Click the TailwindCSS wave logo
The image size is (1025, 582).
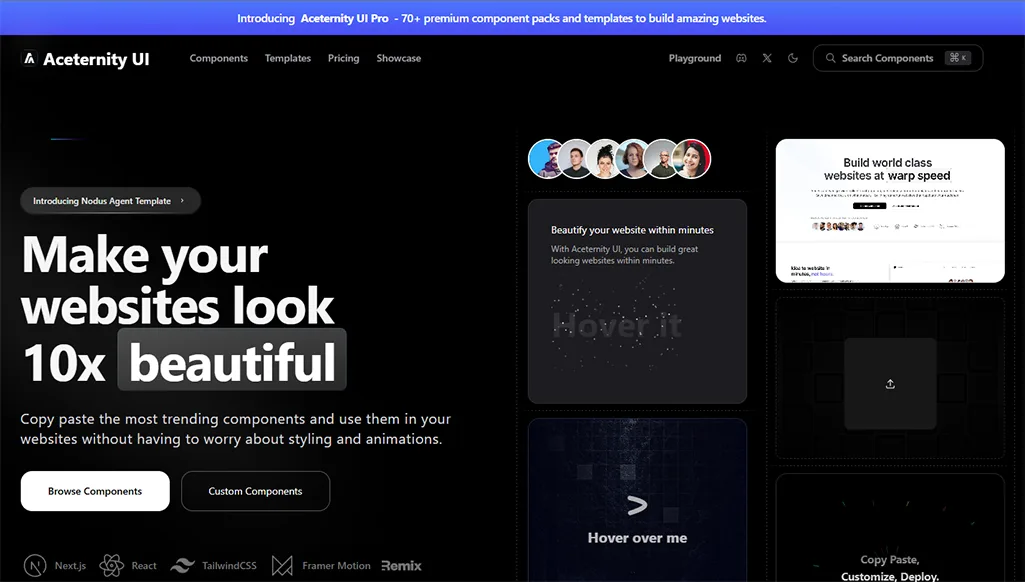coord(182,566)
